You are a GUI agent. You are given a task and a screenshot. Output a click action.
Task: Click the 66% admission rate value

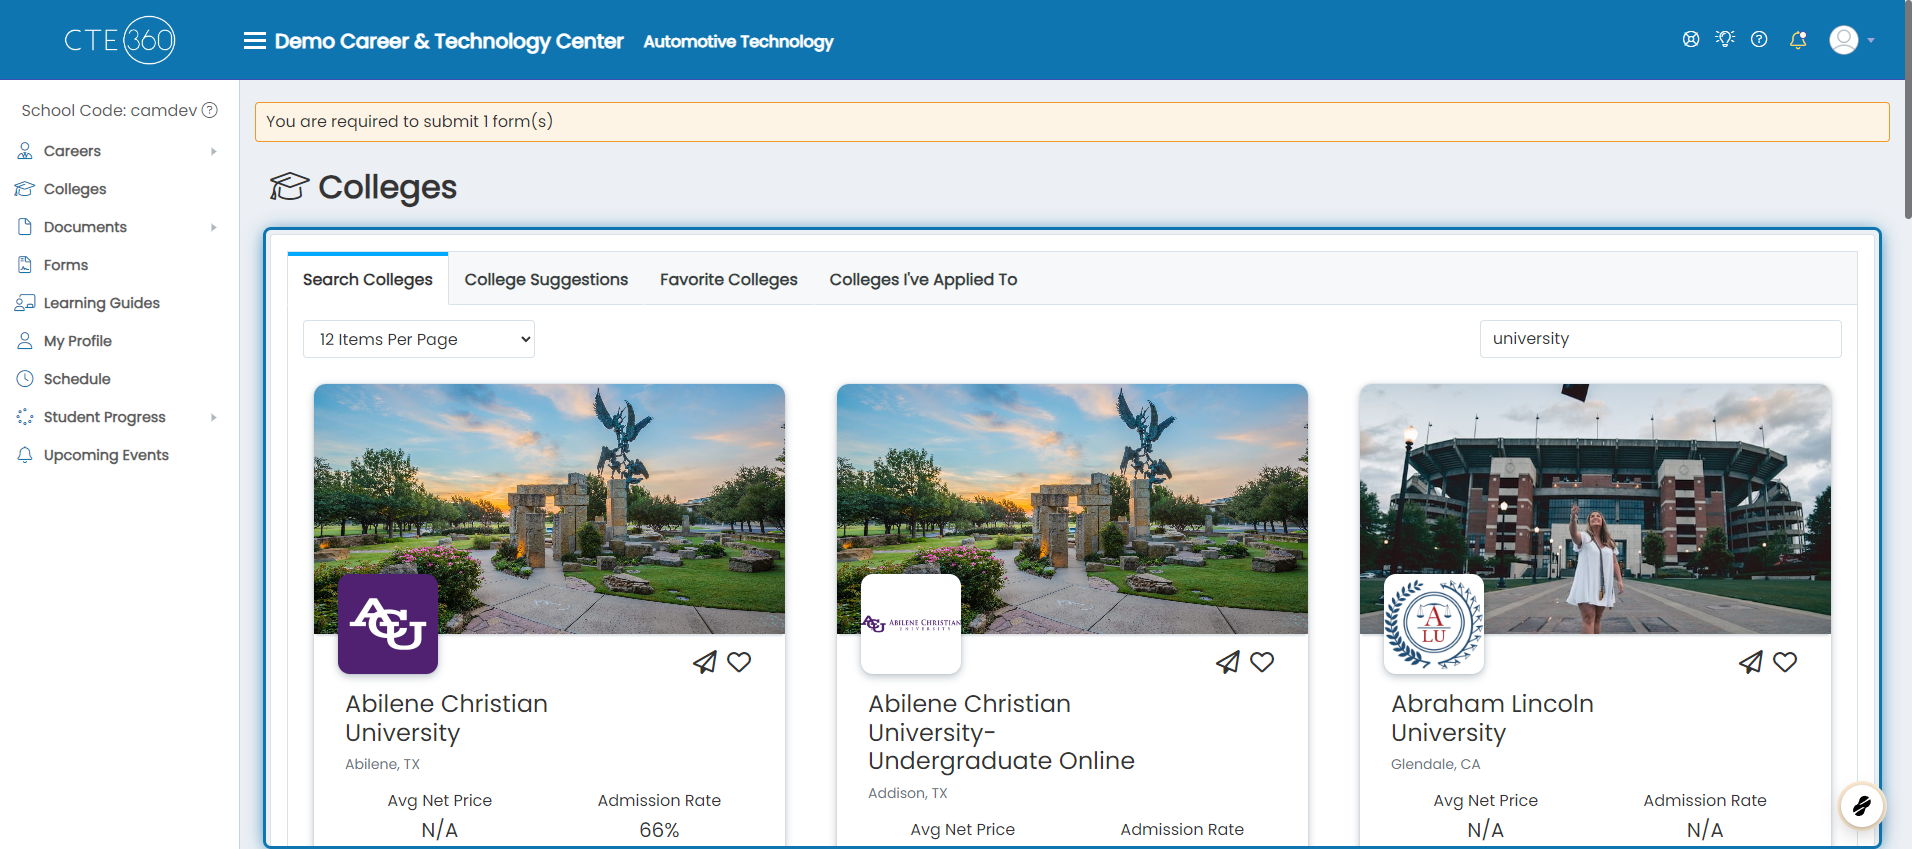pos(659,830)
